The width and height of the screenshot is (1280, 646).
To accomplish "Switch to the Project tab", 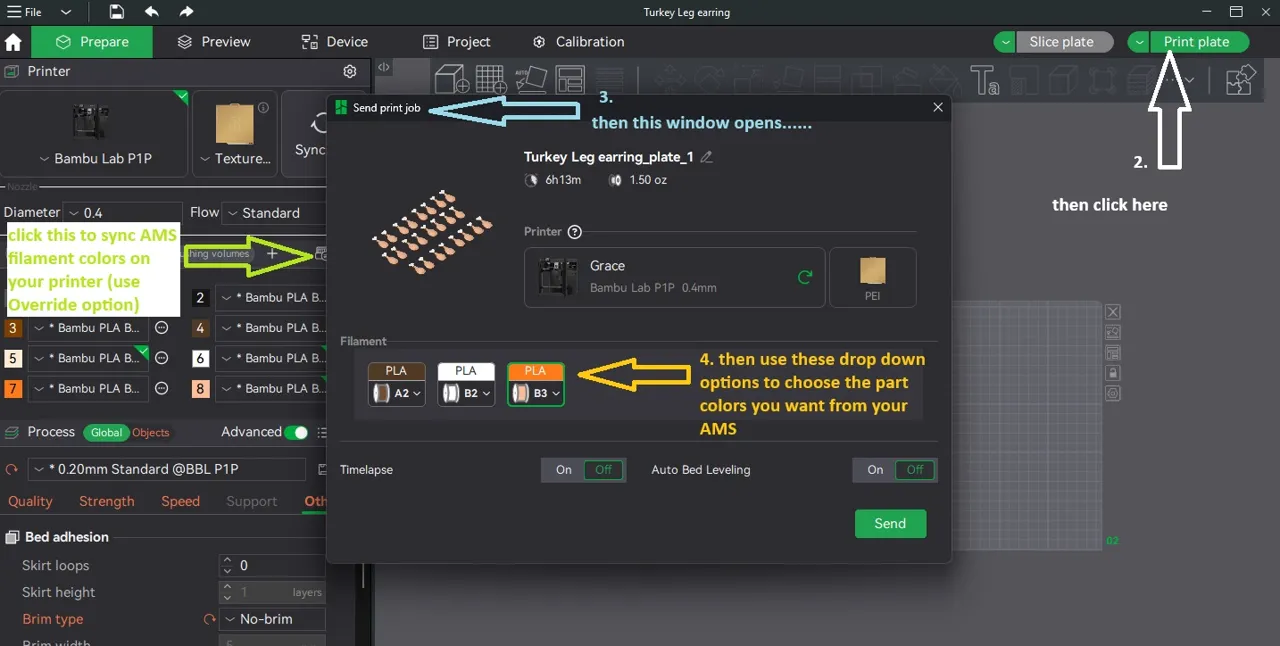I will pyautogui.click(x=457, y=42).
